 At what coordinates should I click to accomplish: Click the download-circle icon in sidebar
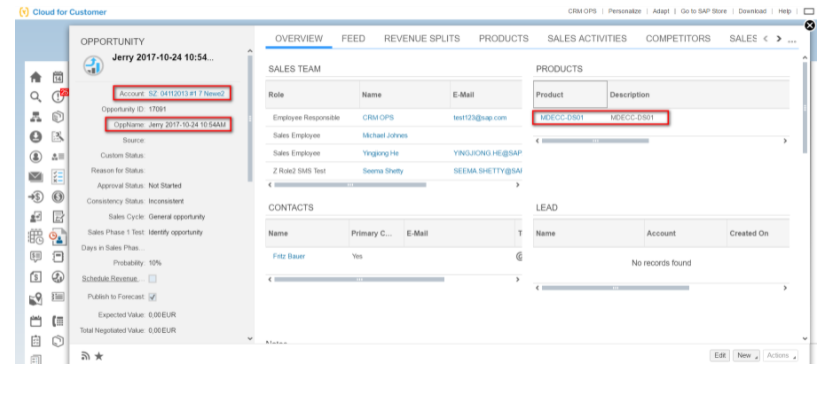point(36,137)
